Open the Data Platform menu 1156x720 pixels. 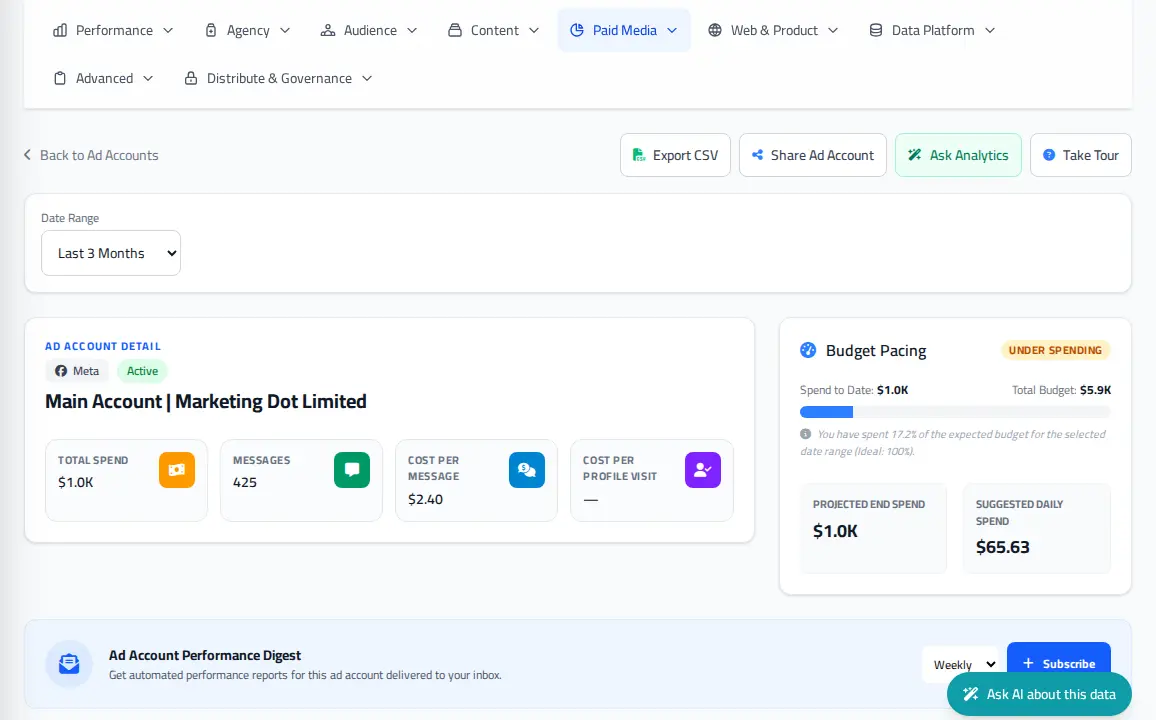932,30
